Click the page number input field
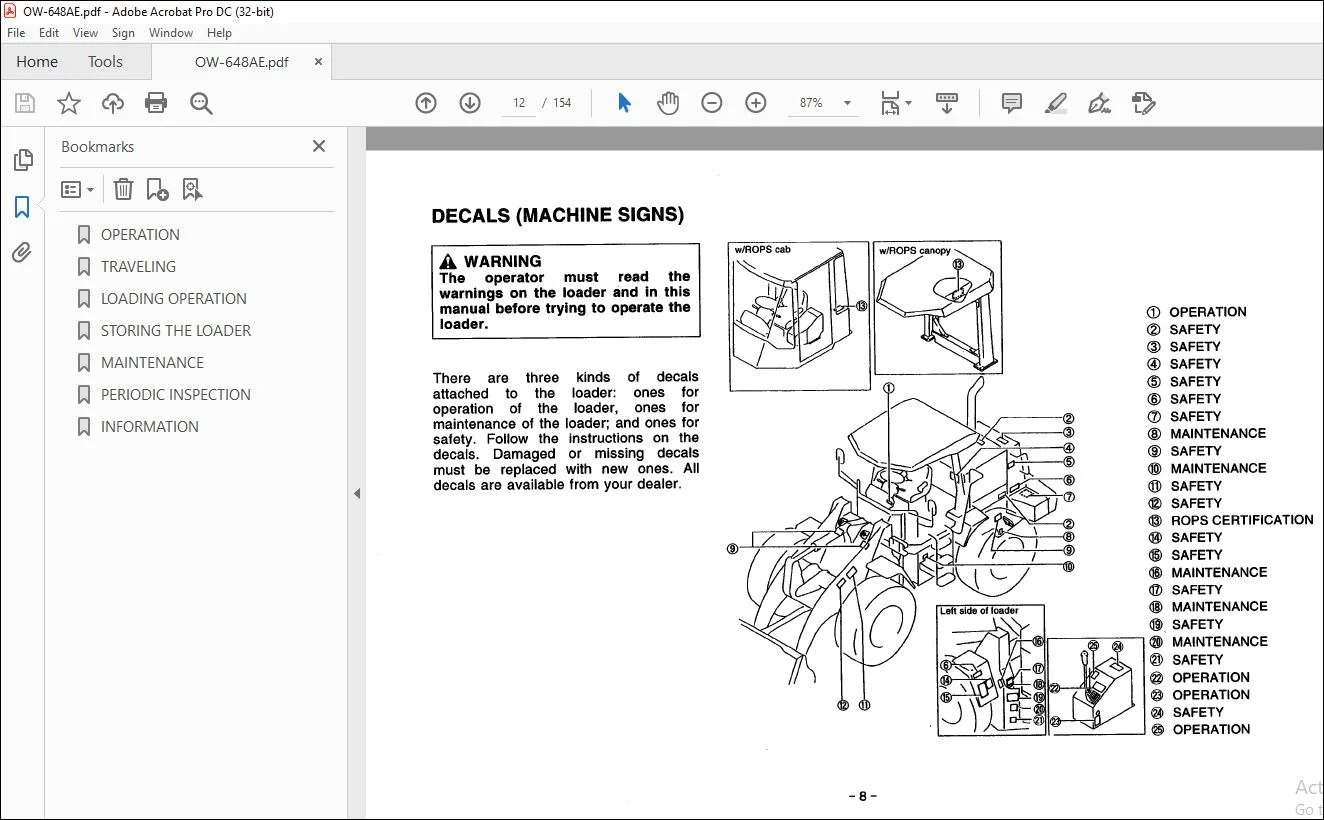Image resolution: width=1324 pixels, height=820 pixels. [518, 103]
